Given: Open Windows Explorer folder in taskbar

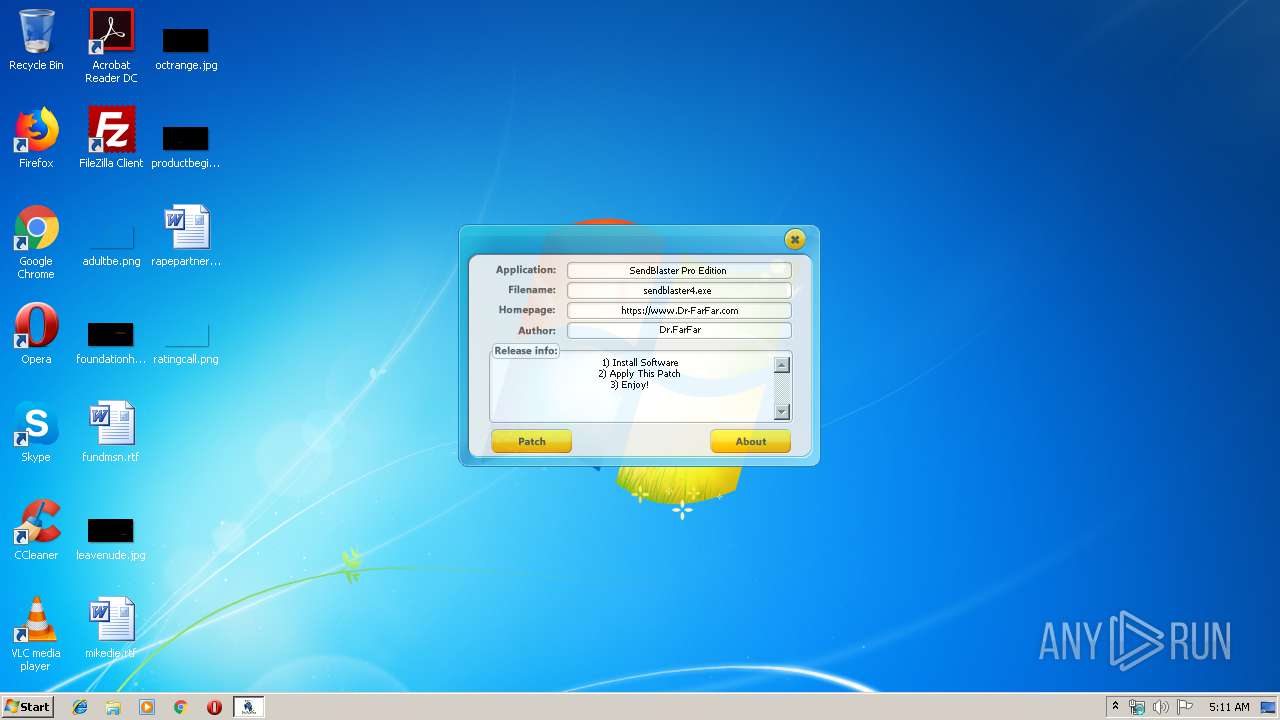Looking at the screenshot, I should 113,707.
